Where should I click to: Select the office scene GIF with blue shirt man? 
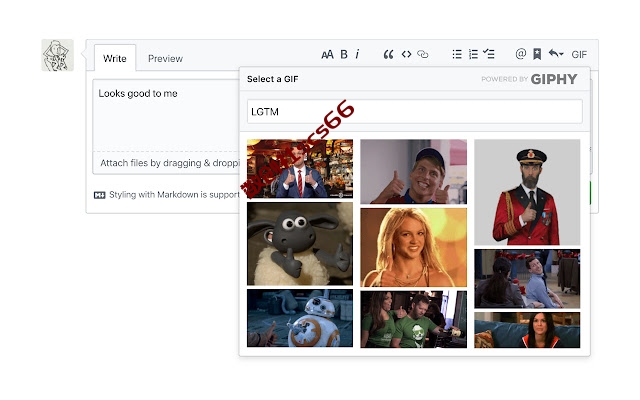527,279
